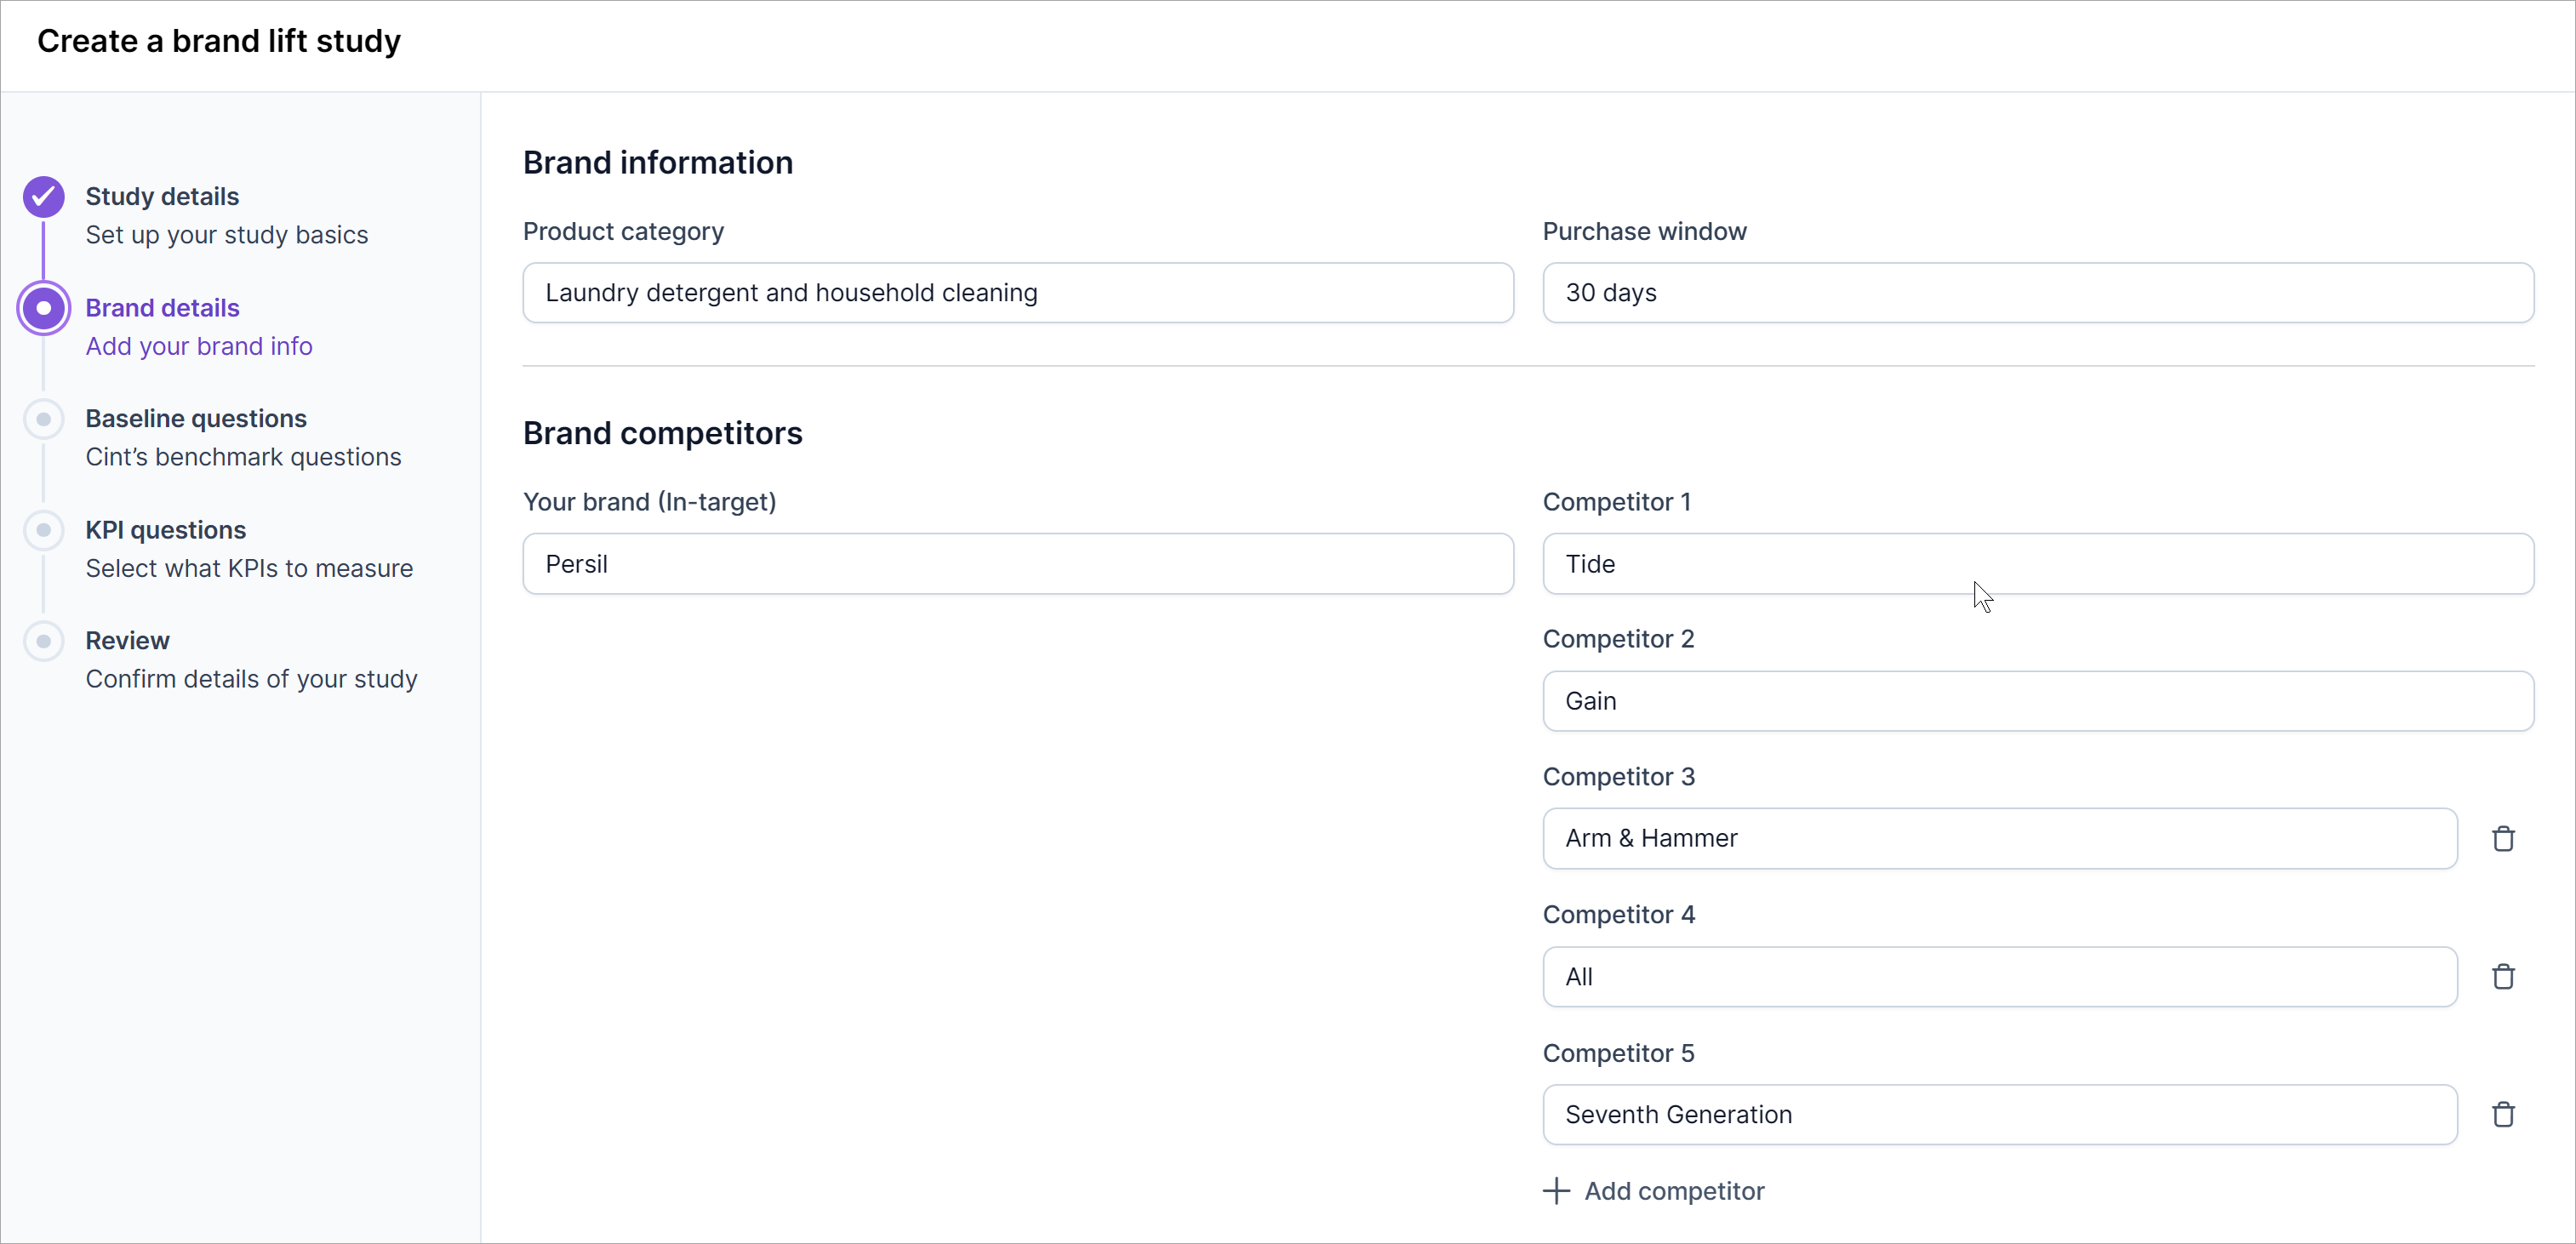
Task: Click the Baseline questions step circle
Action: pyautogui.click(x=44, y=419)
